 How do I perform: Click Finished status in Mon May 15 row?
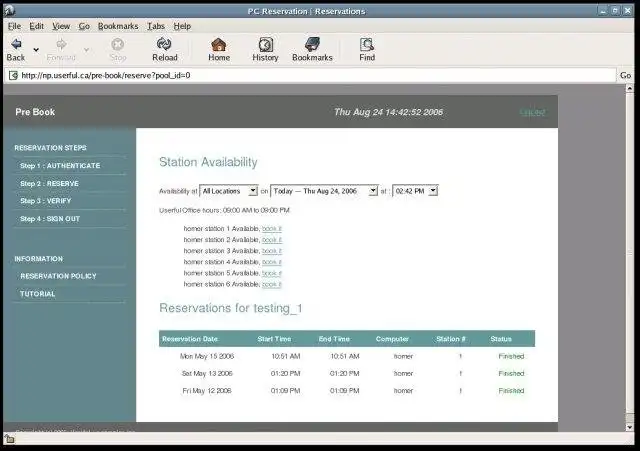(511, 356)
